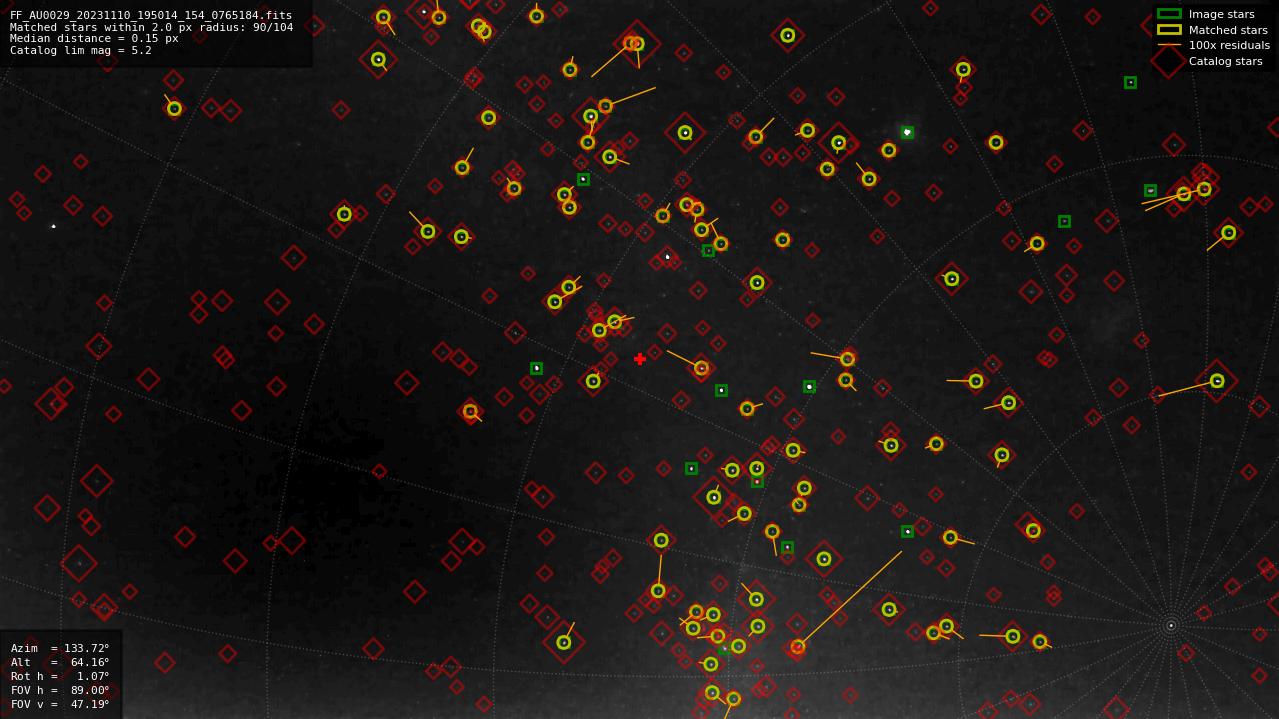1279x719 pixels.
Task: Select the 'Catalog stars' legend label
Action: [1225, 61]
